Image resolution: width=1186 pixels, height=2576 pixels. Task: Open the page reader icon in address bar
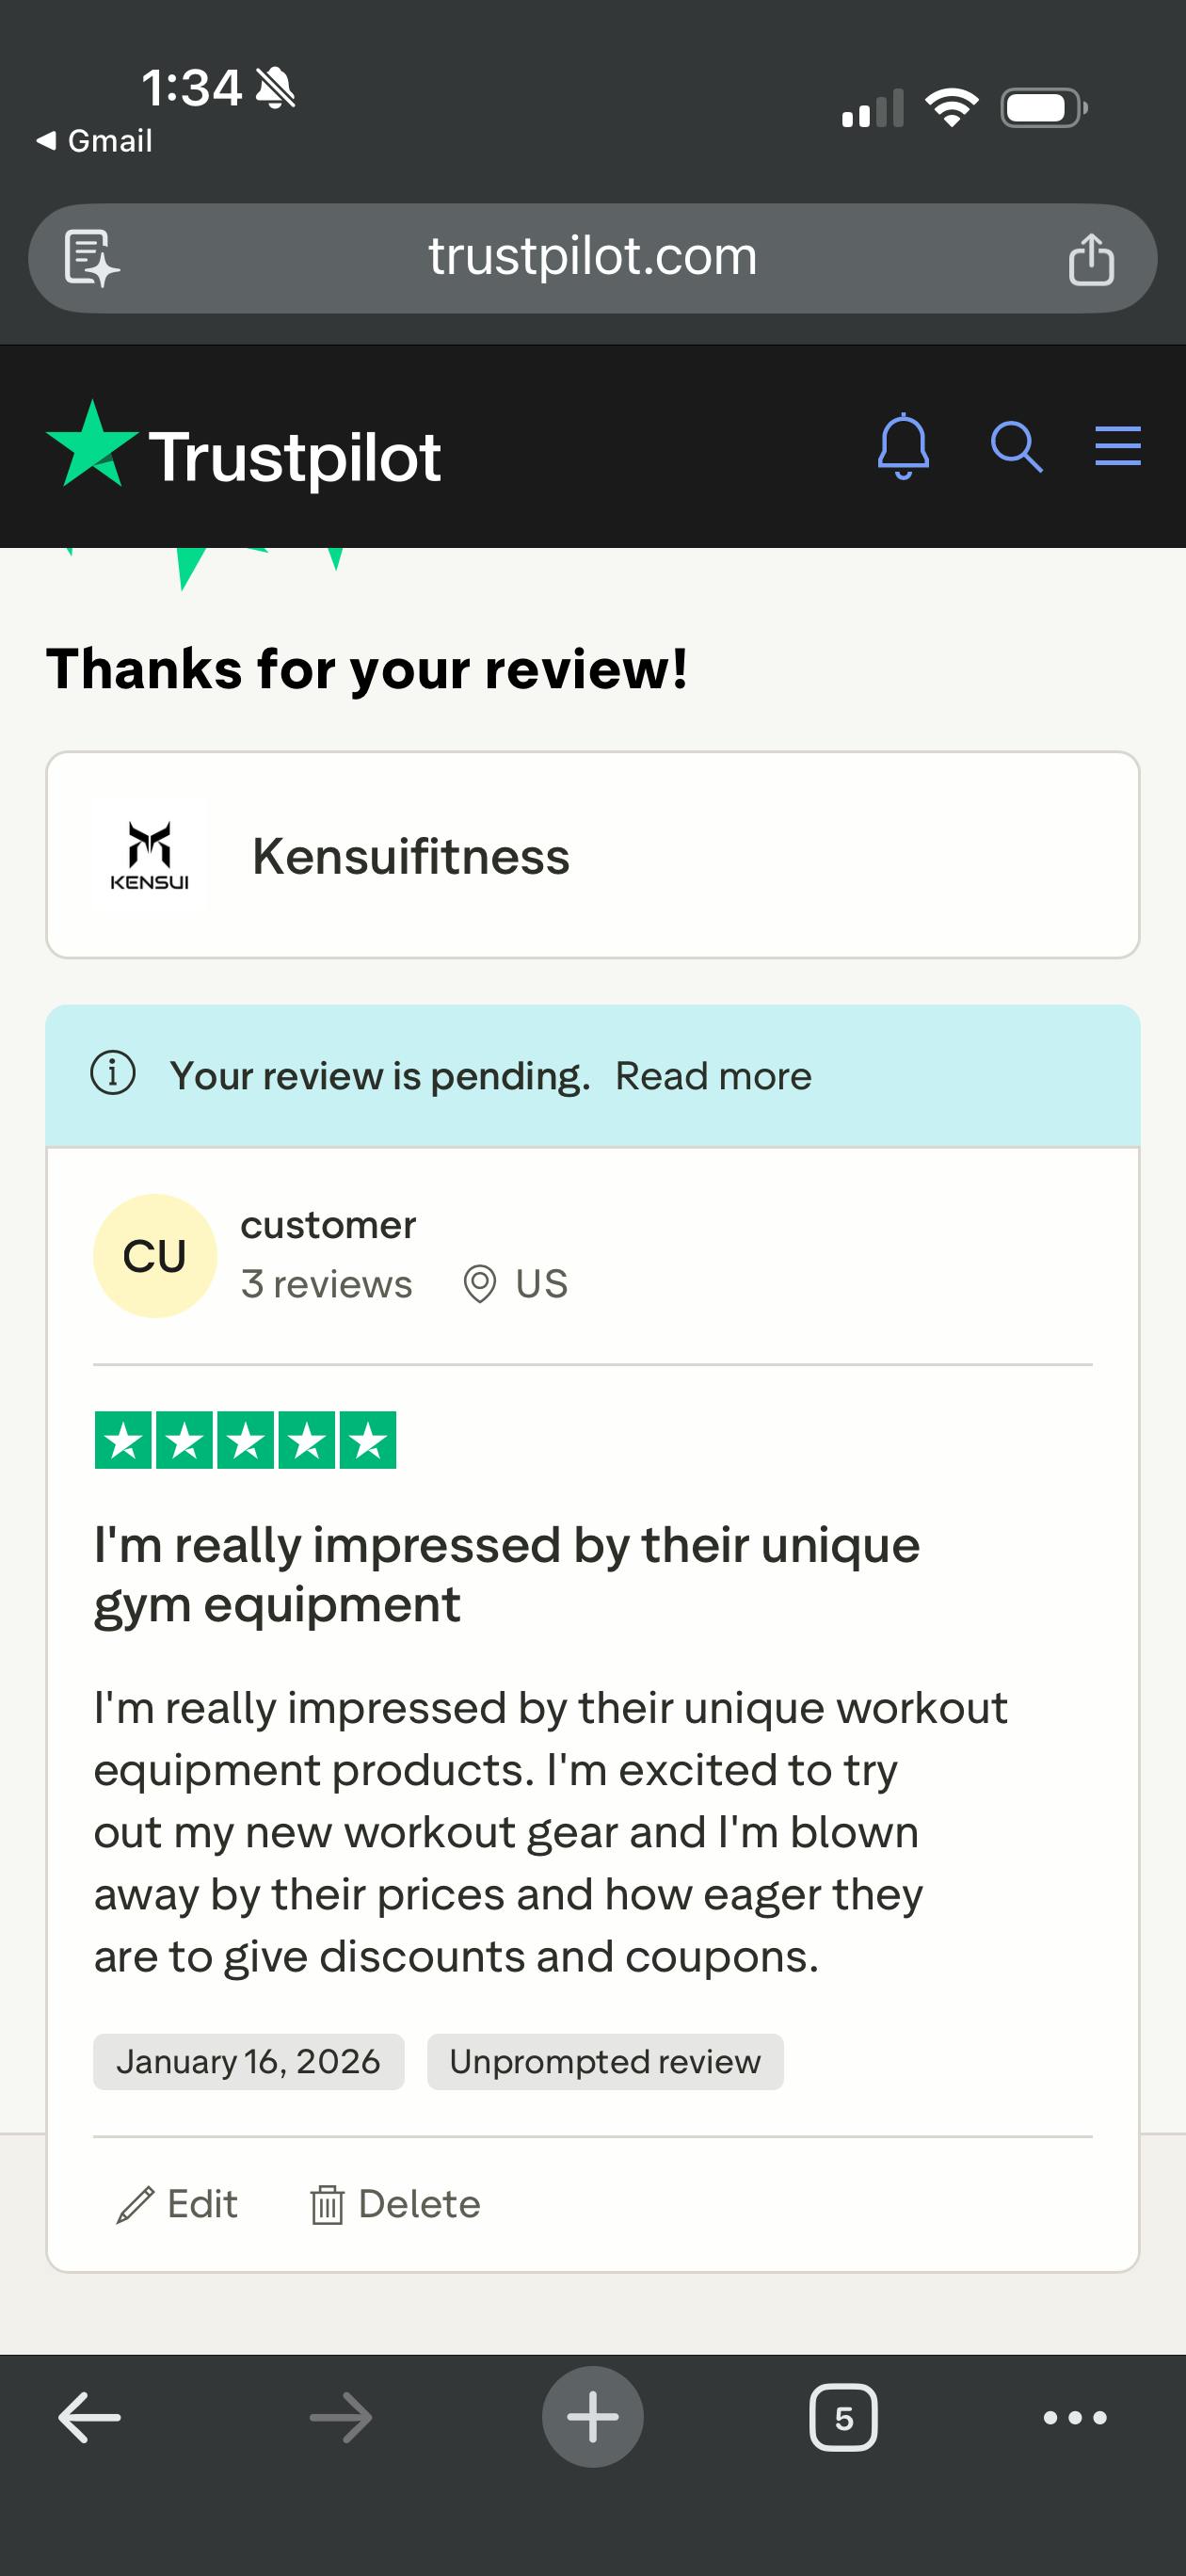point(91,259)
